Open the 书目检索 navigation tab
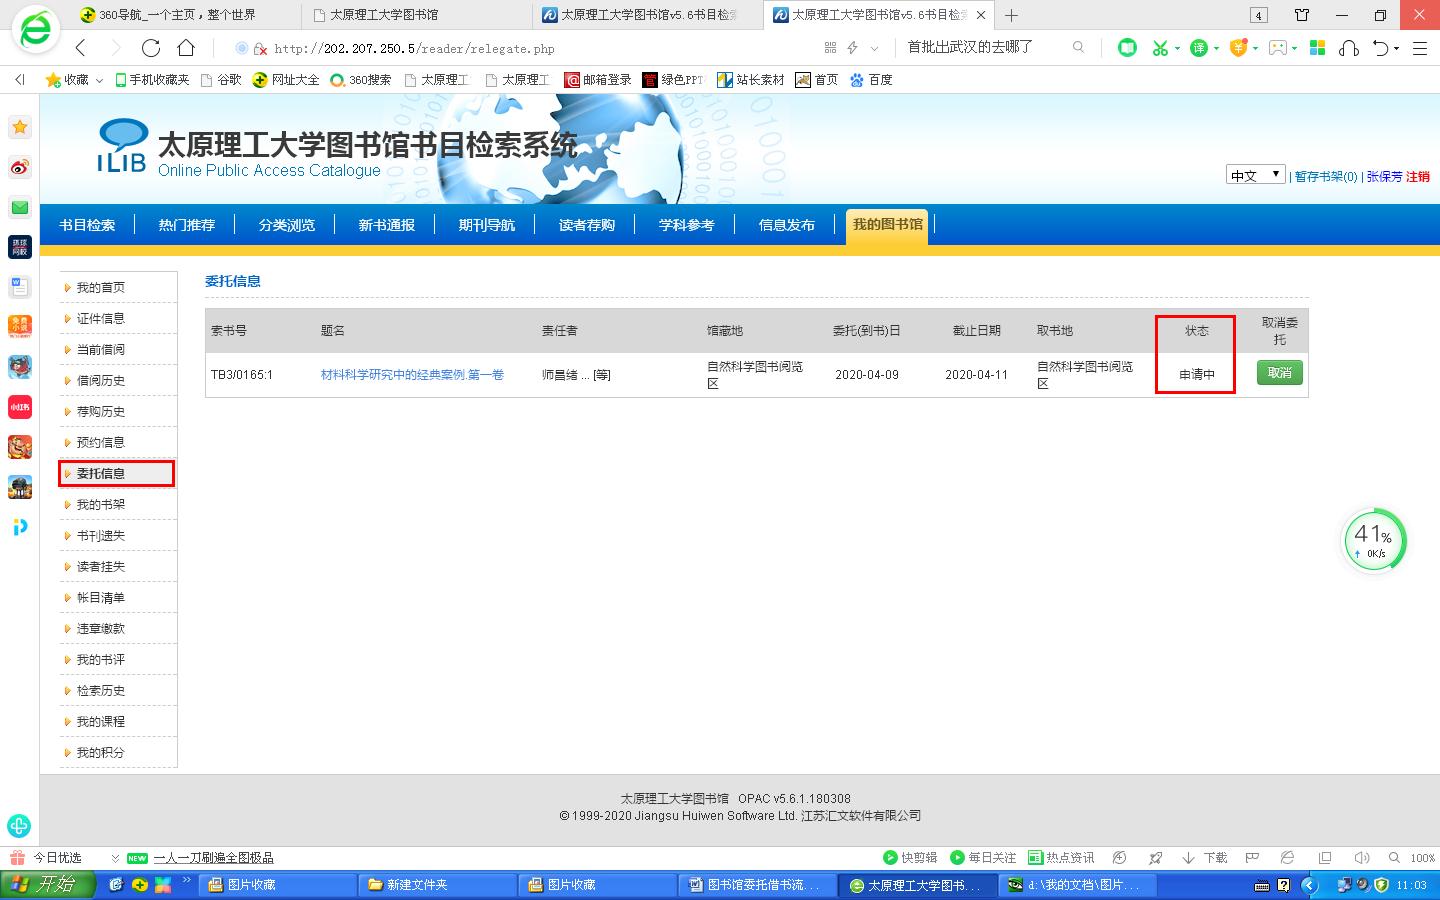 87,225
